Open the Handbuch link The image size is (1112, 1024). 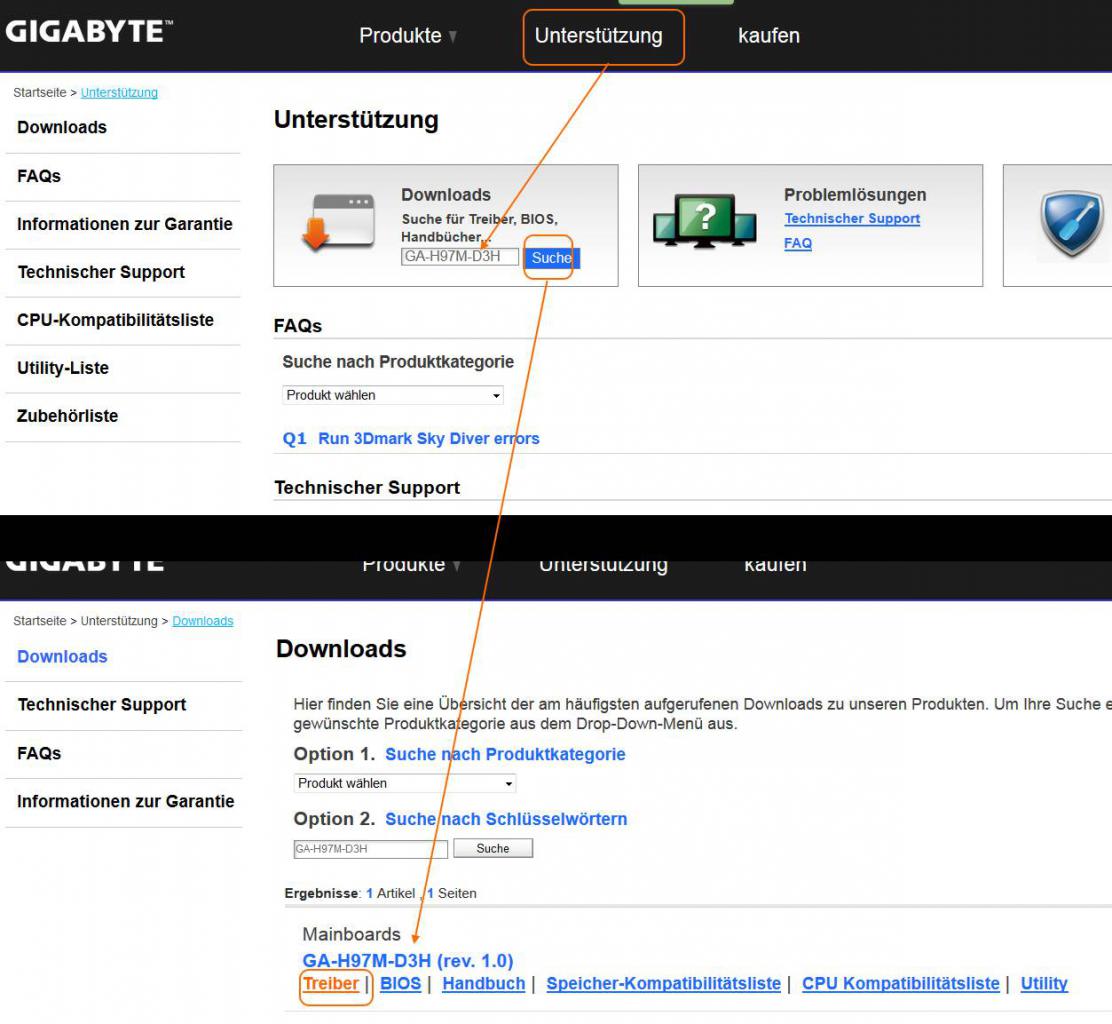tap(484, 984)
